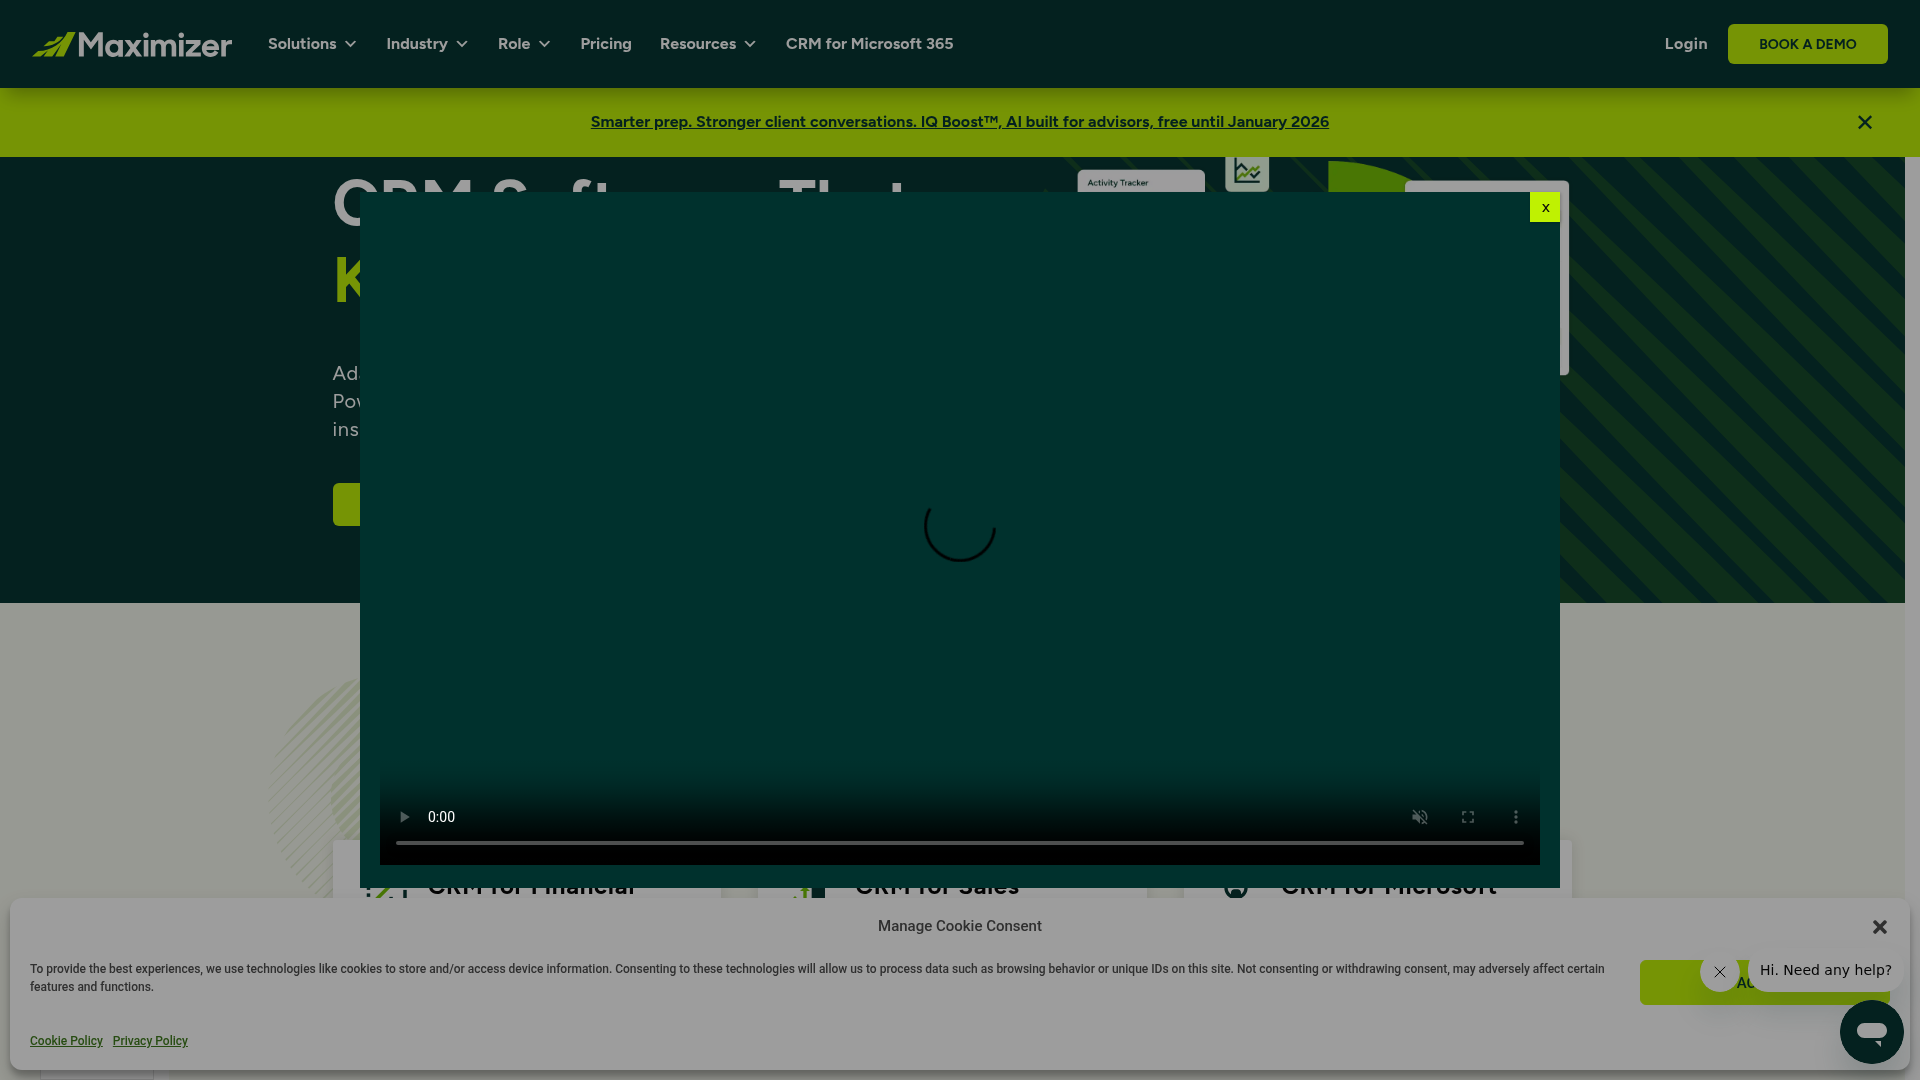Click the BOOK A DEMO button
Image resolution: width=1920 pixels, height=1080 pixels.
pos(1807,43)
